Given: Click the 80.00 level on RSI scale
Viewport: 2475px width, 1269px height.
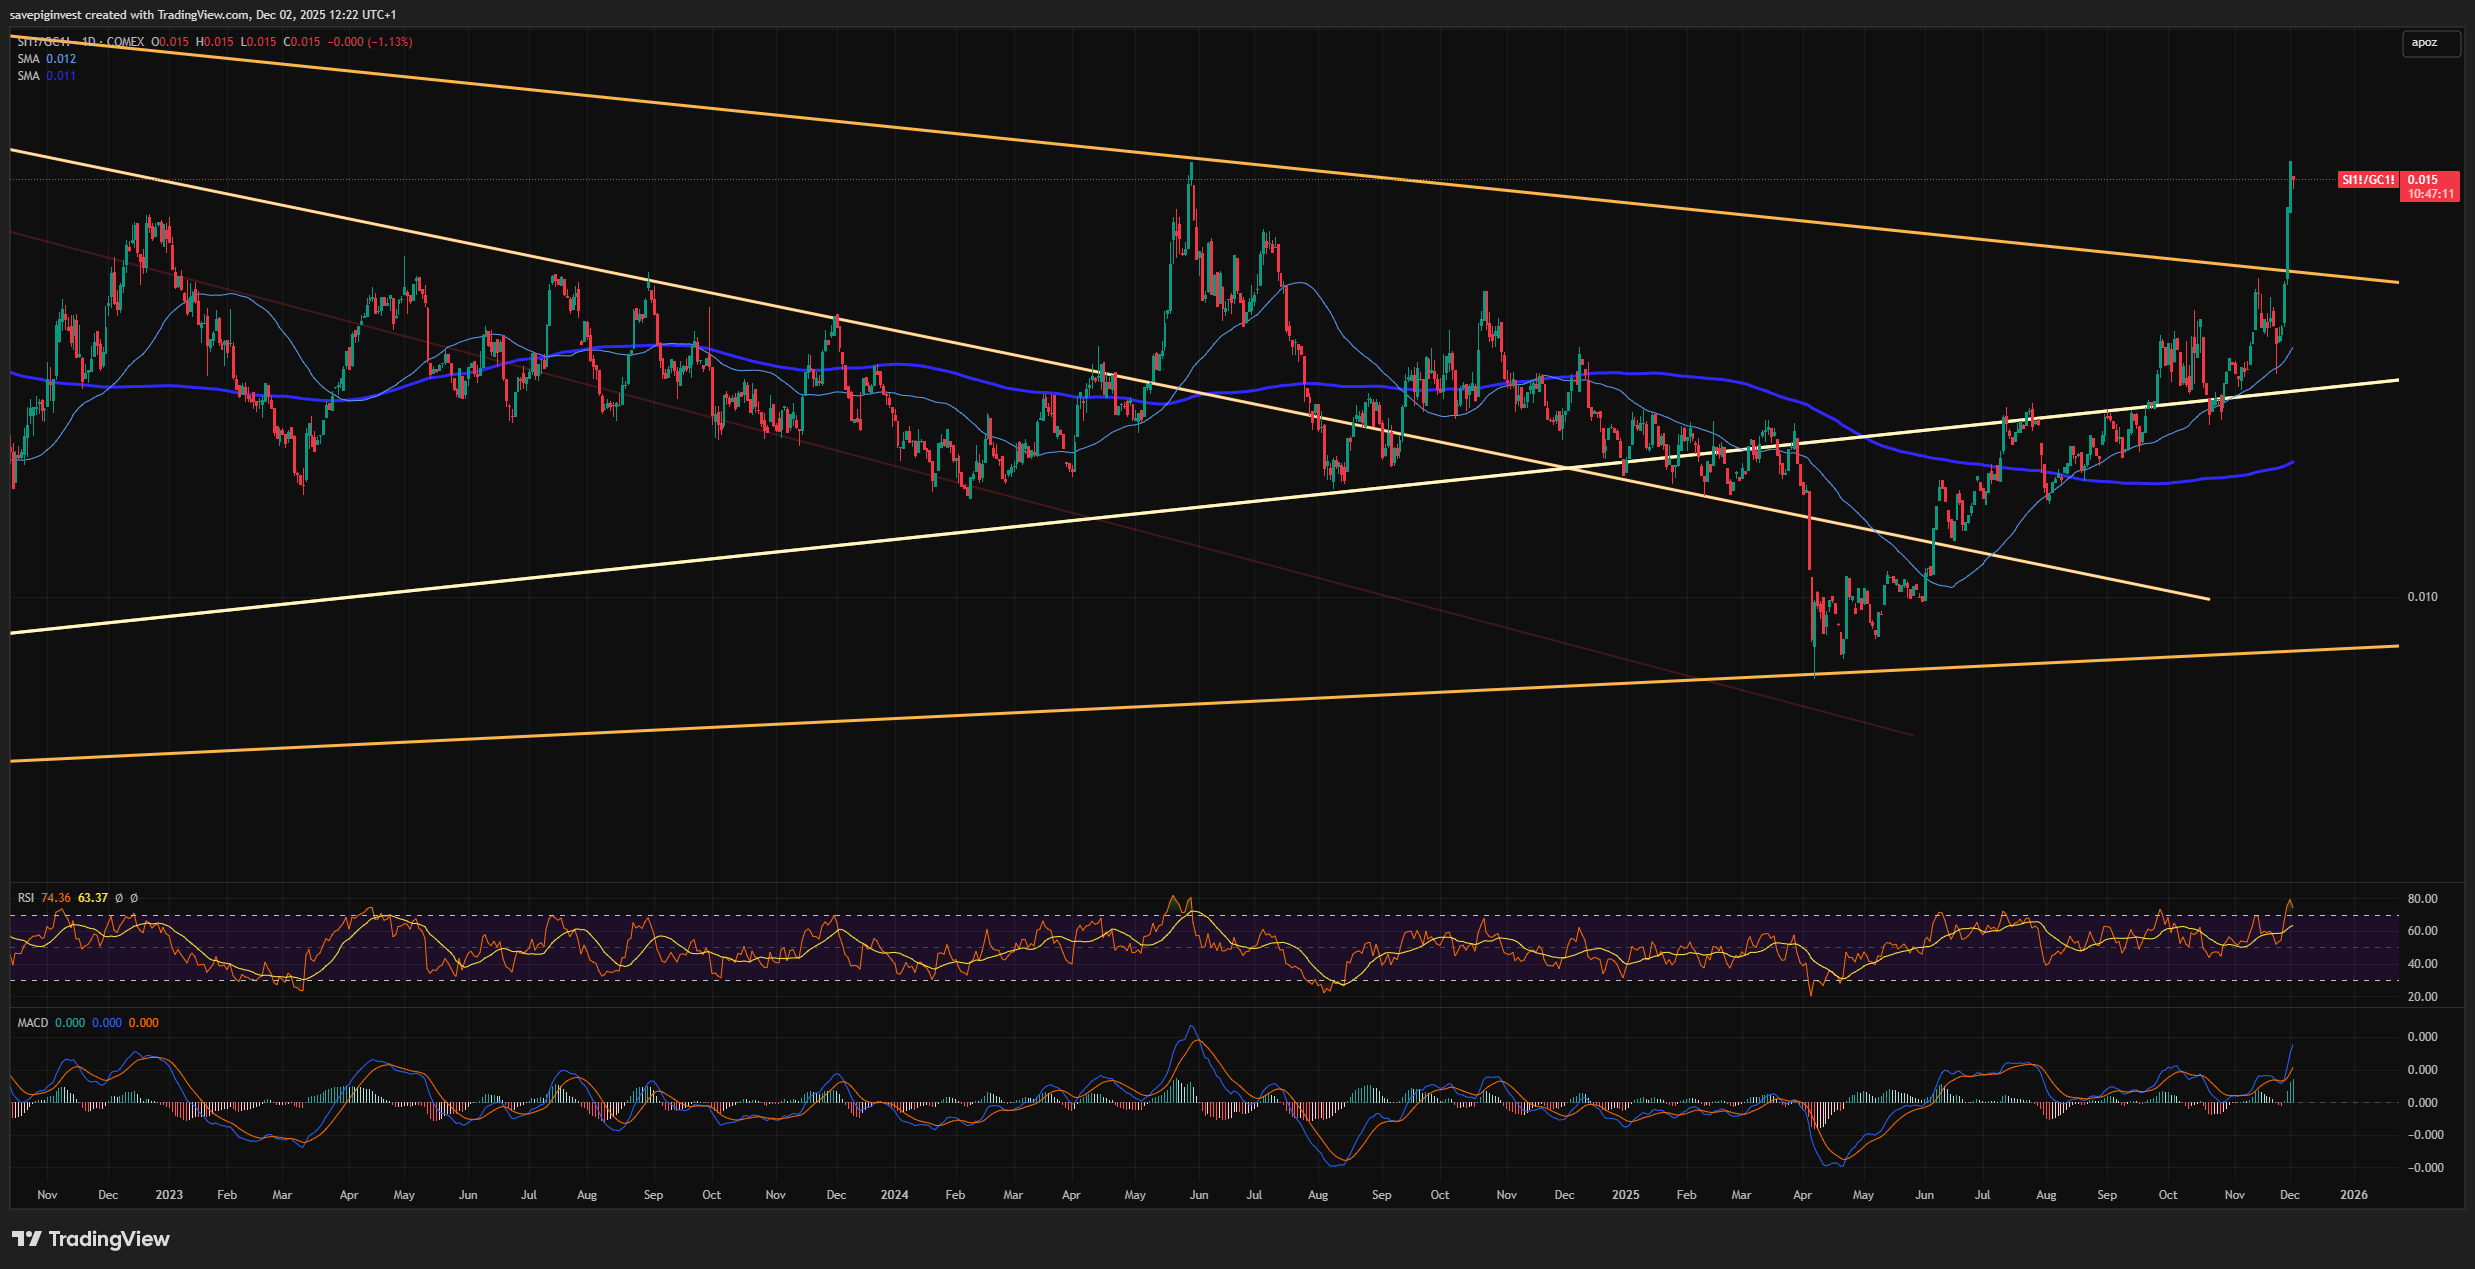Looking at the screenshot, I should tap(2421, 899).
